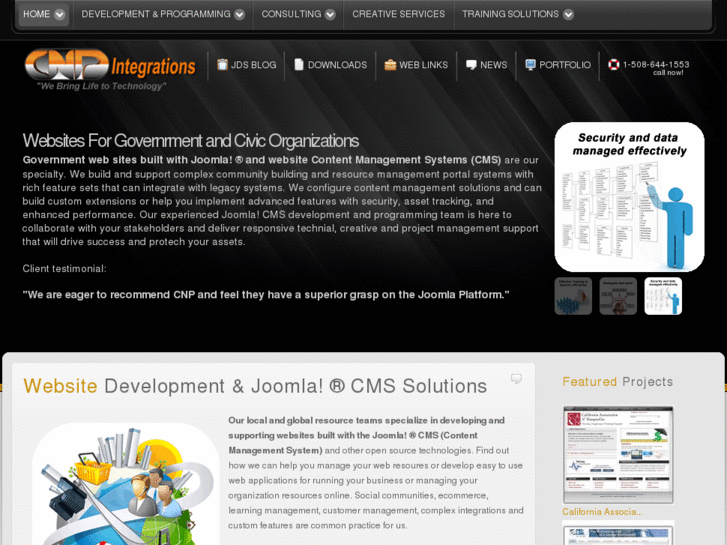
Task: Click the Downloads document icon
Action: 299,64
